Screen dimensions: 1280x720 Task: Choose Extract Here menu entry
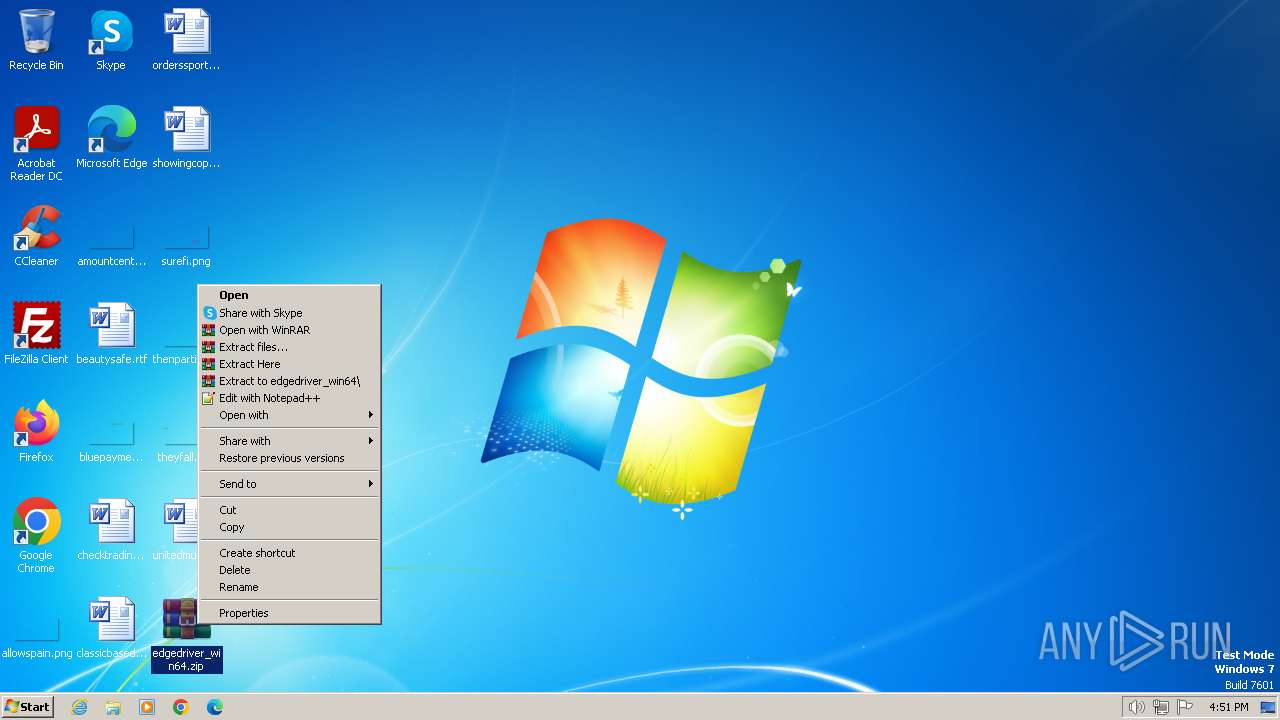pos(290,364)
